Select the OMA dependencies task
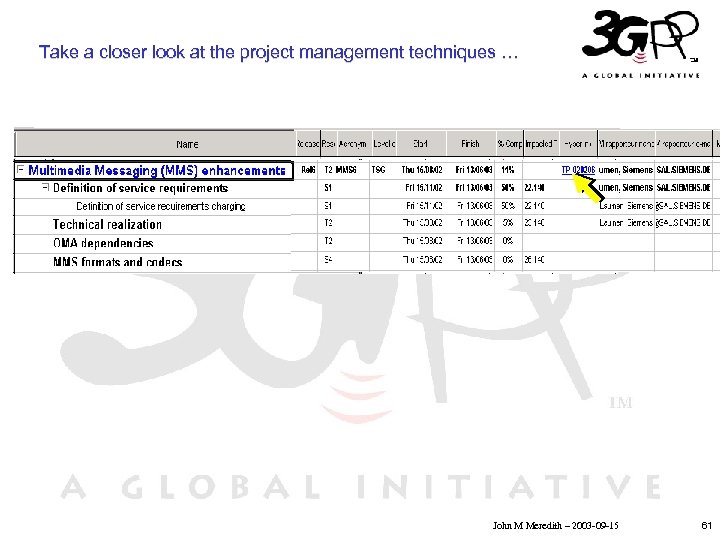The image size is (720, 540). point(103,243)
